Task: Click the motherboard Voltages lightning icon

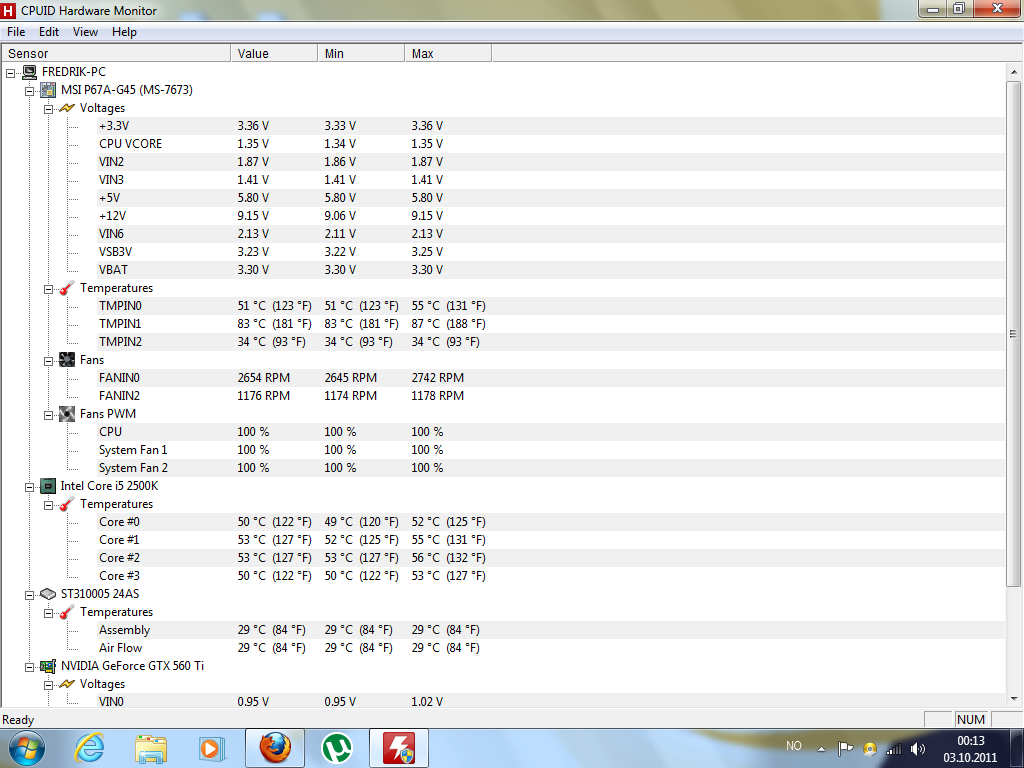Action: tap(67, 108)
